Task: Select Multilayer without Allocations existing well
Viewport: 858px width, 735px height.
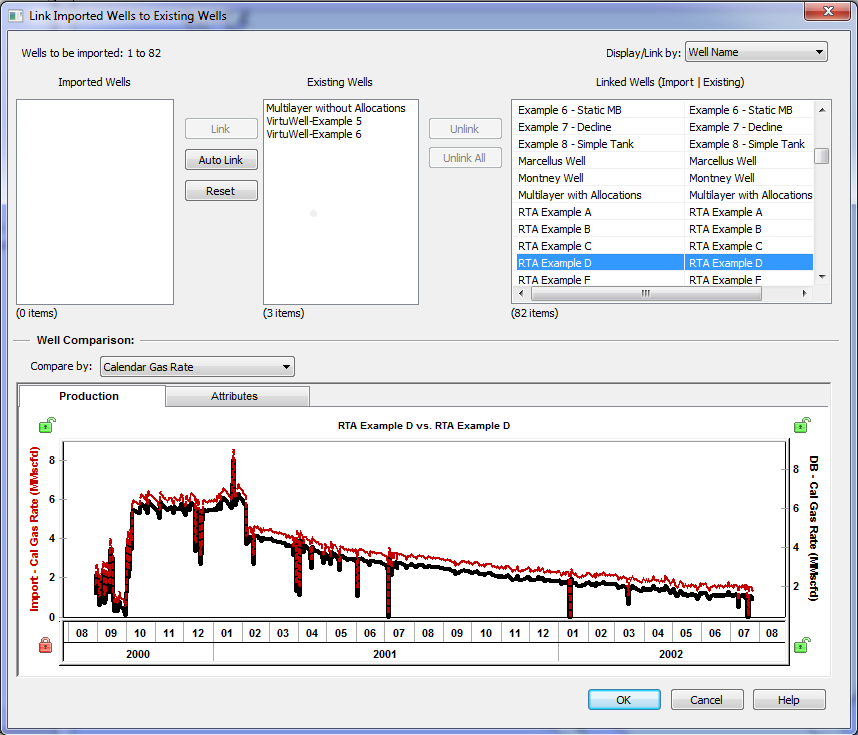Action: [x=335, y=108]
